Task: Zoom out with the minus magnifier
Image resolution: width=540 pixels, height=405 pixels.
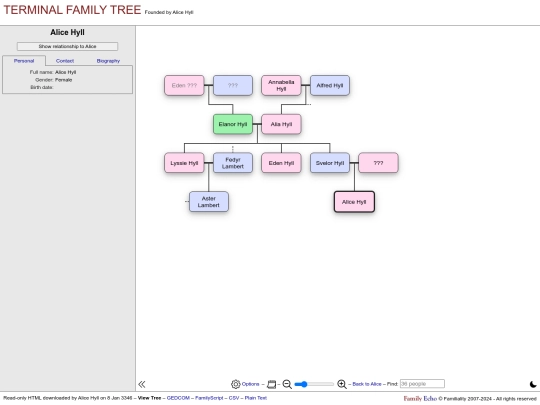Action: (287, 384)
